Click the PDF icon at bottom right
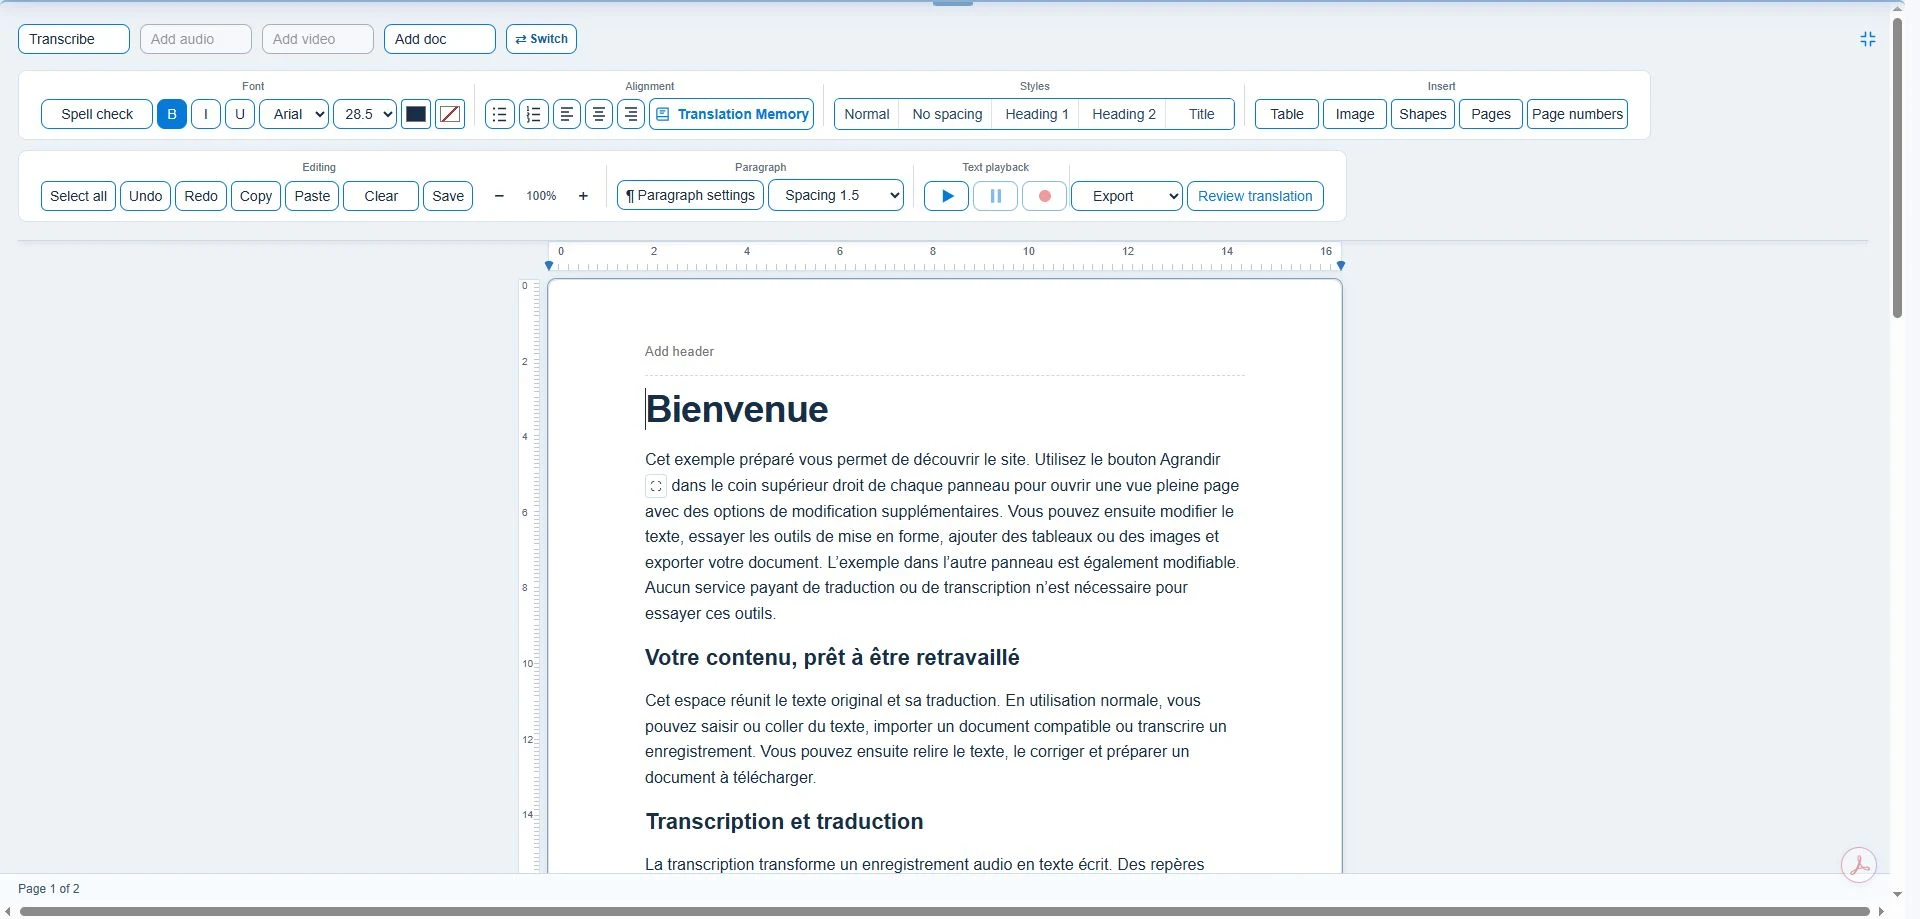This screenshot has width=1920, height=919. pos(1859,865)
